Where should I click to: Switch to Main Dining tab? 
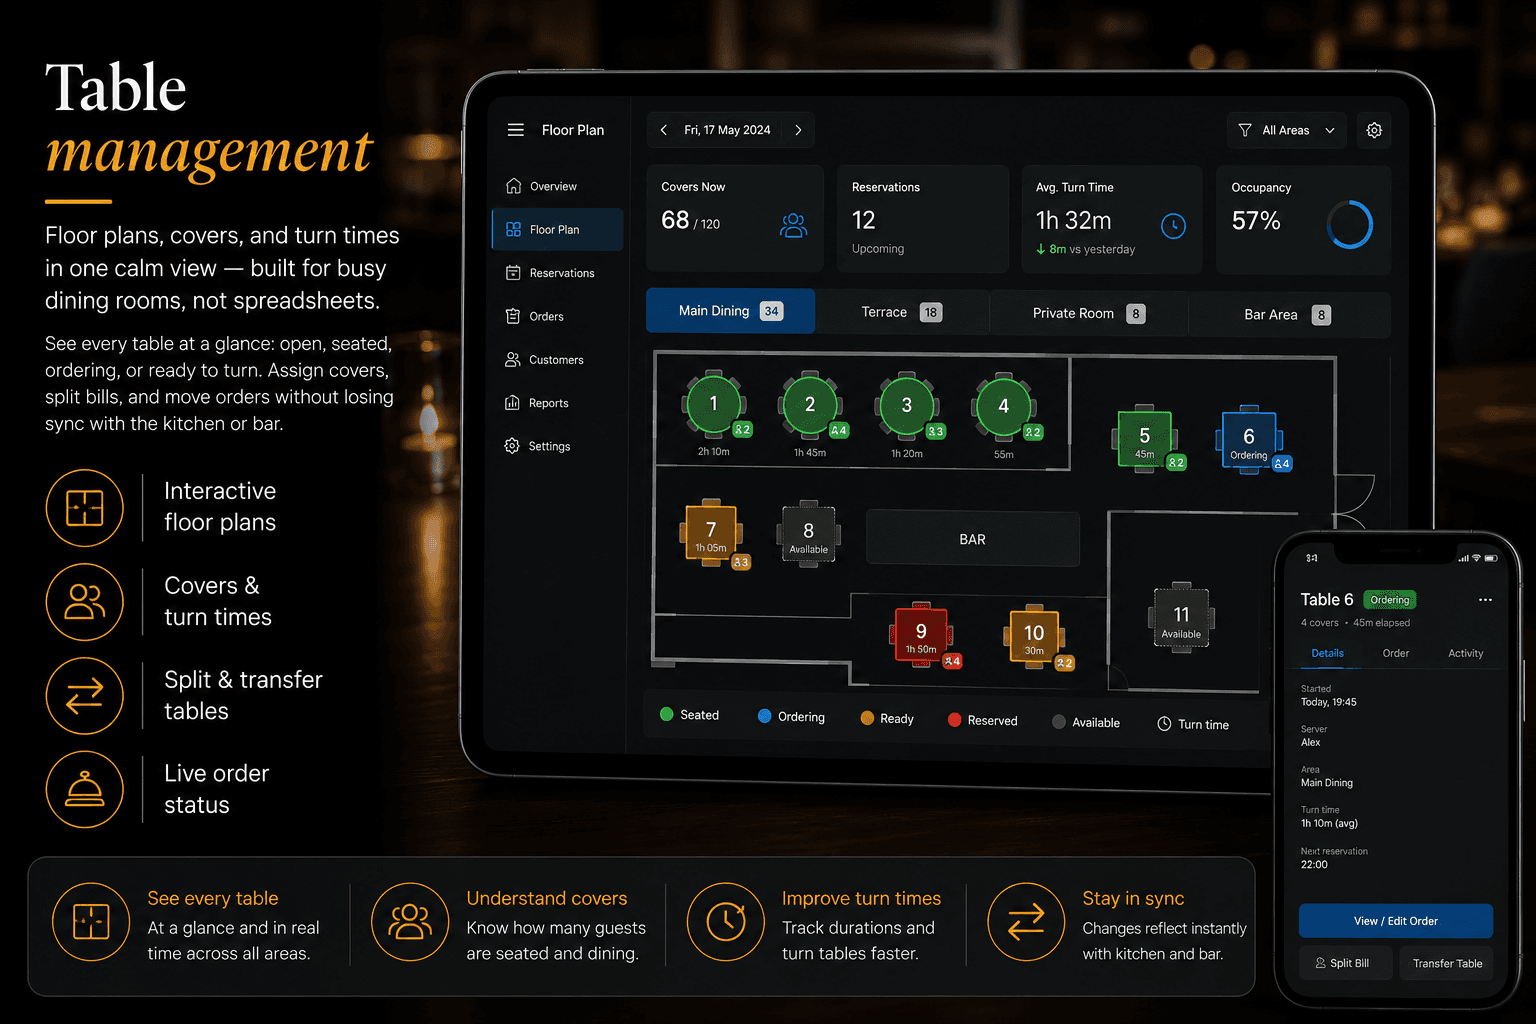(x=730, y=311)
